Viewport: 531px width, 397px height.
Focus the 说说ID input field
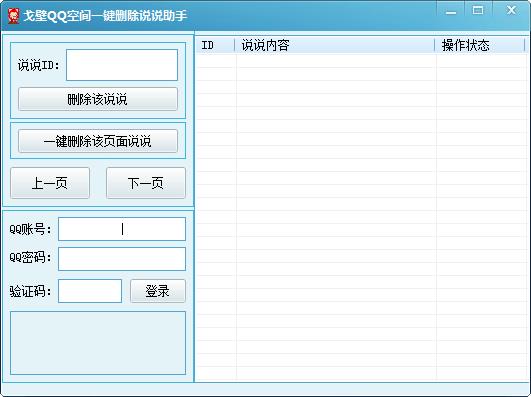tap(122, 65)
